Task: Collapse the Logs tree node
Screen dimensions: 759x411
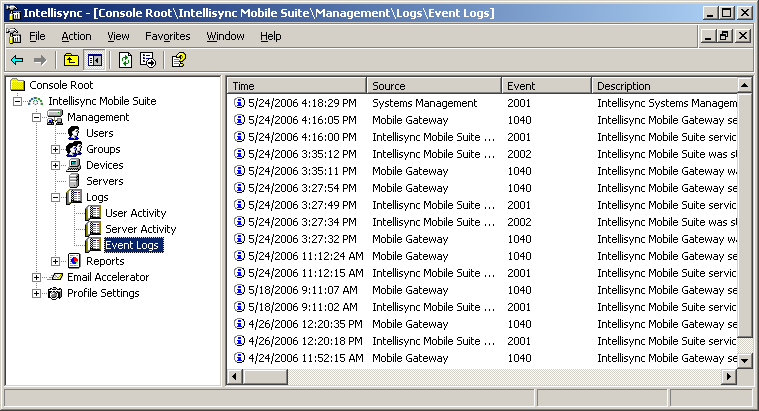Action: coord(55,198)
